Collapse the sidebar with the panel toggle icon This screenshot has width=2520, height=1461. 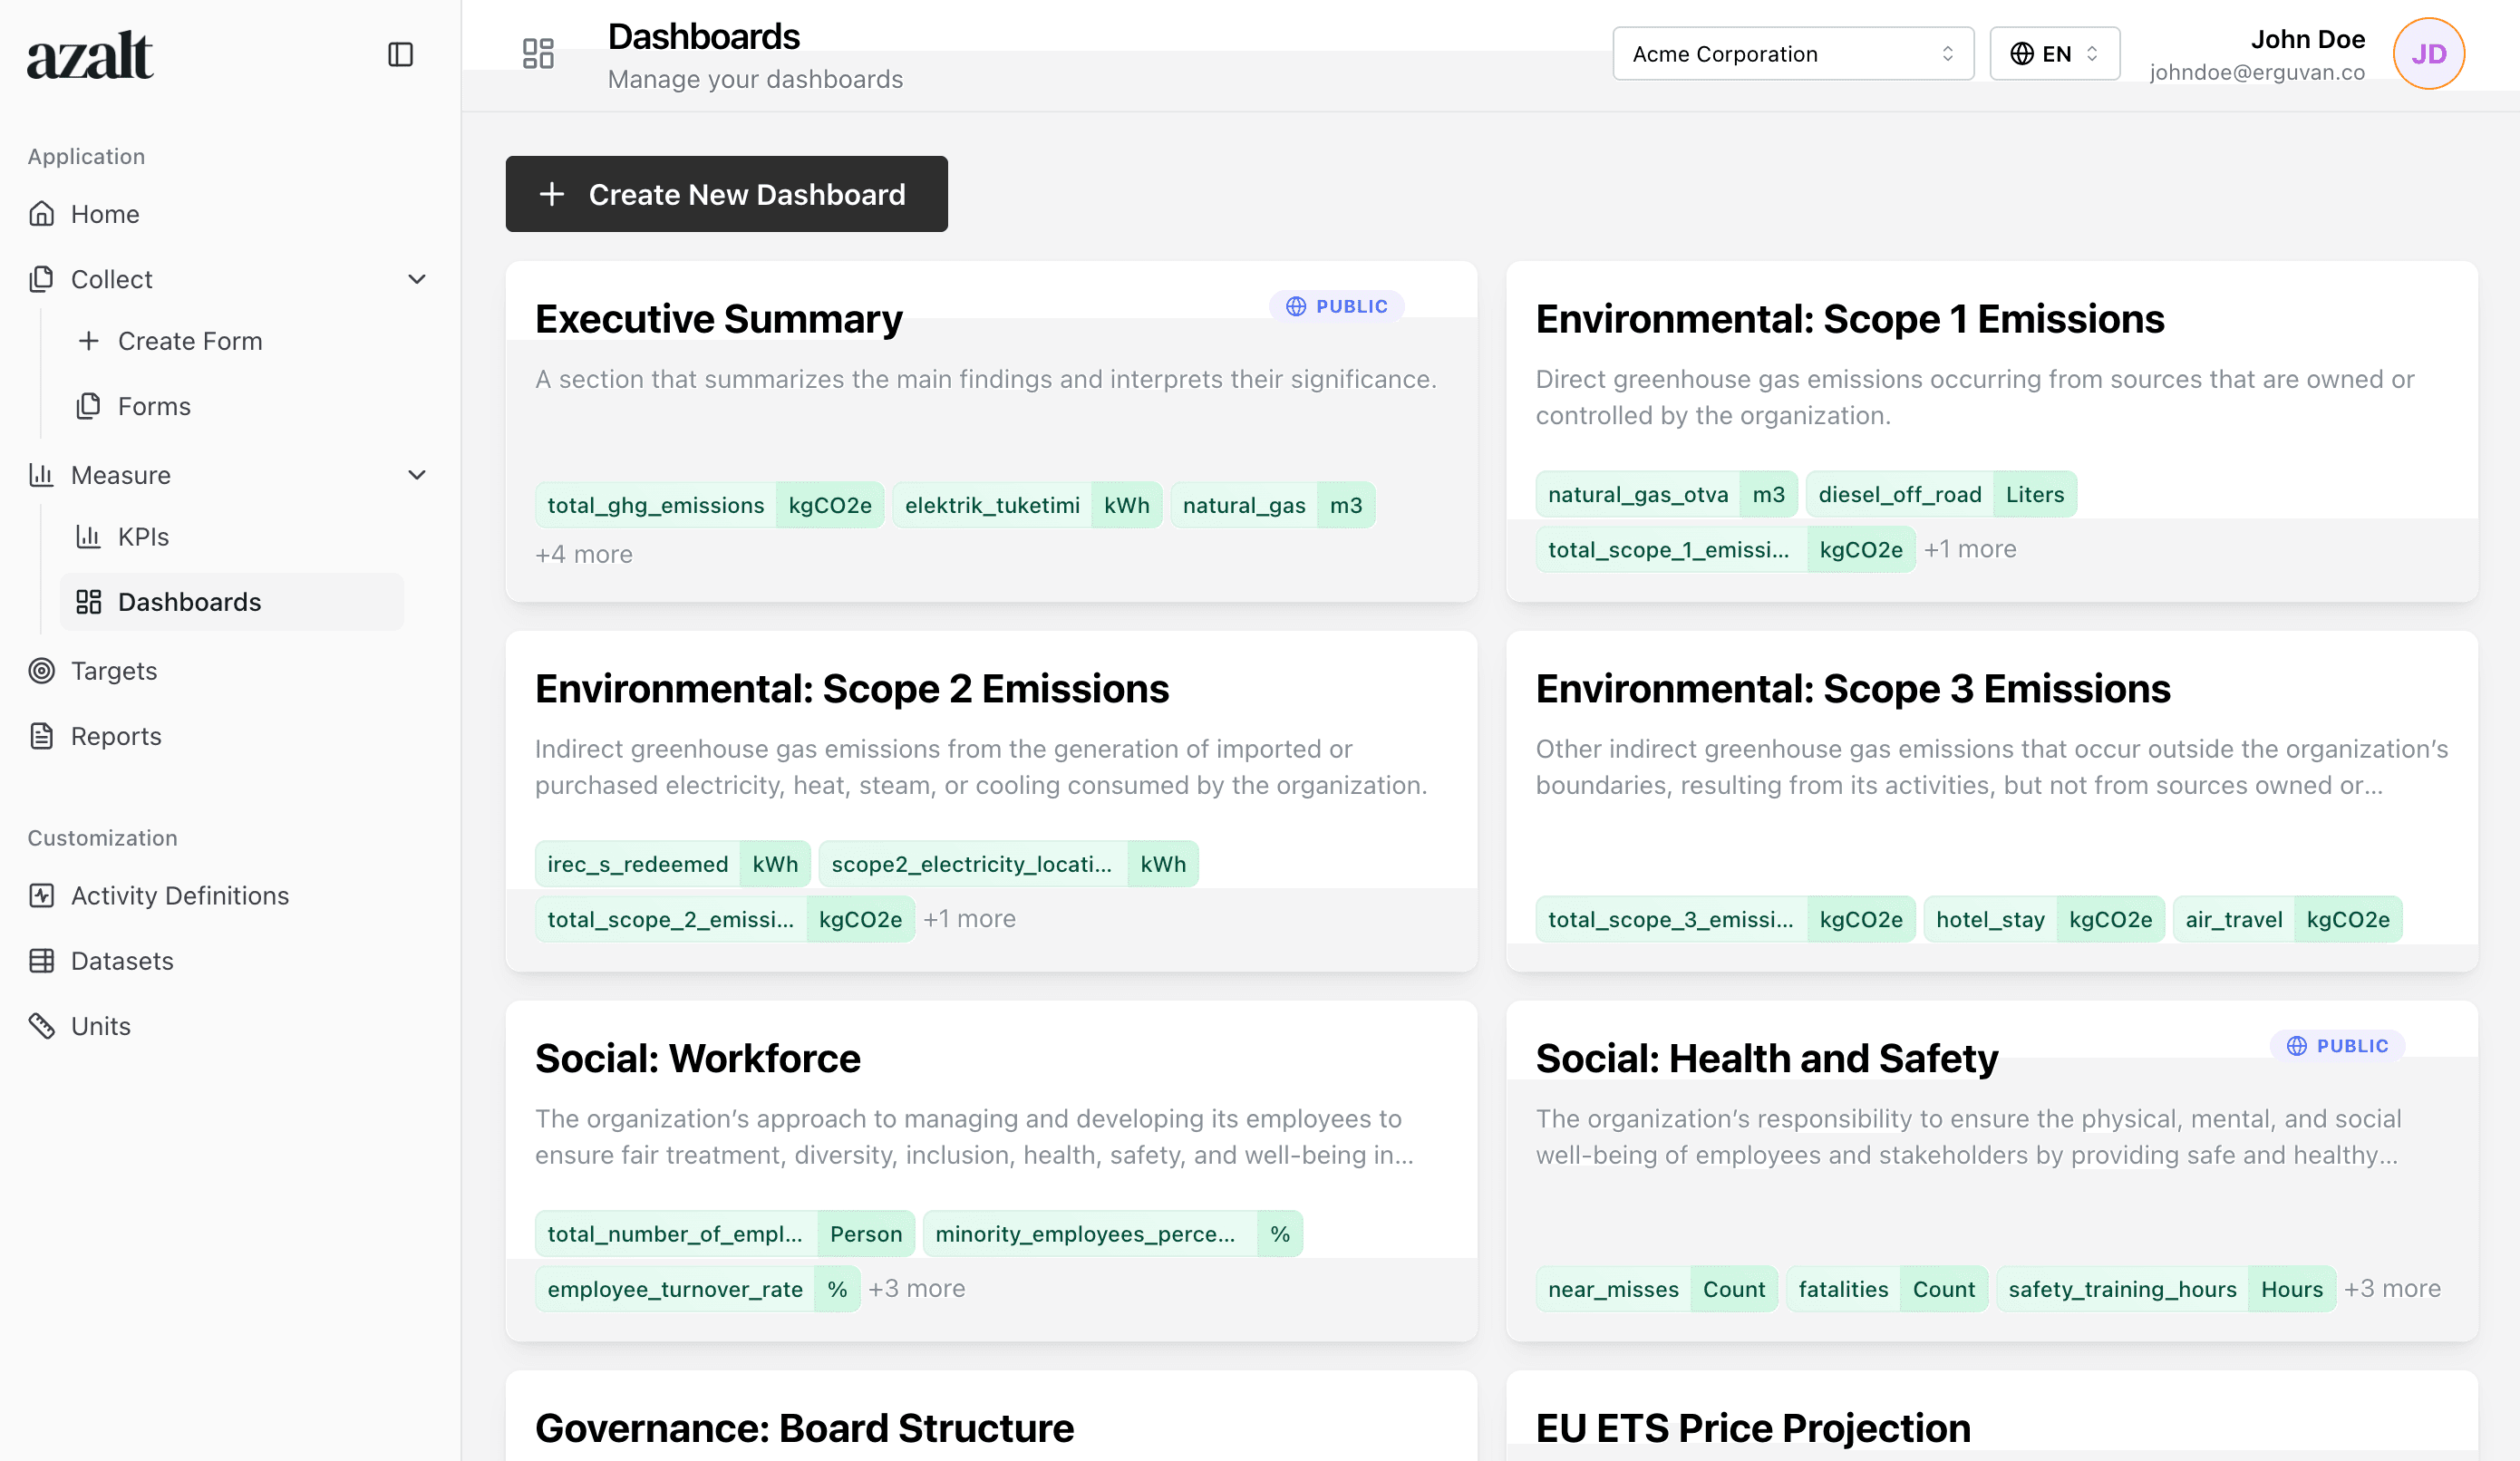(x=400, y=55)
